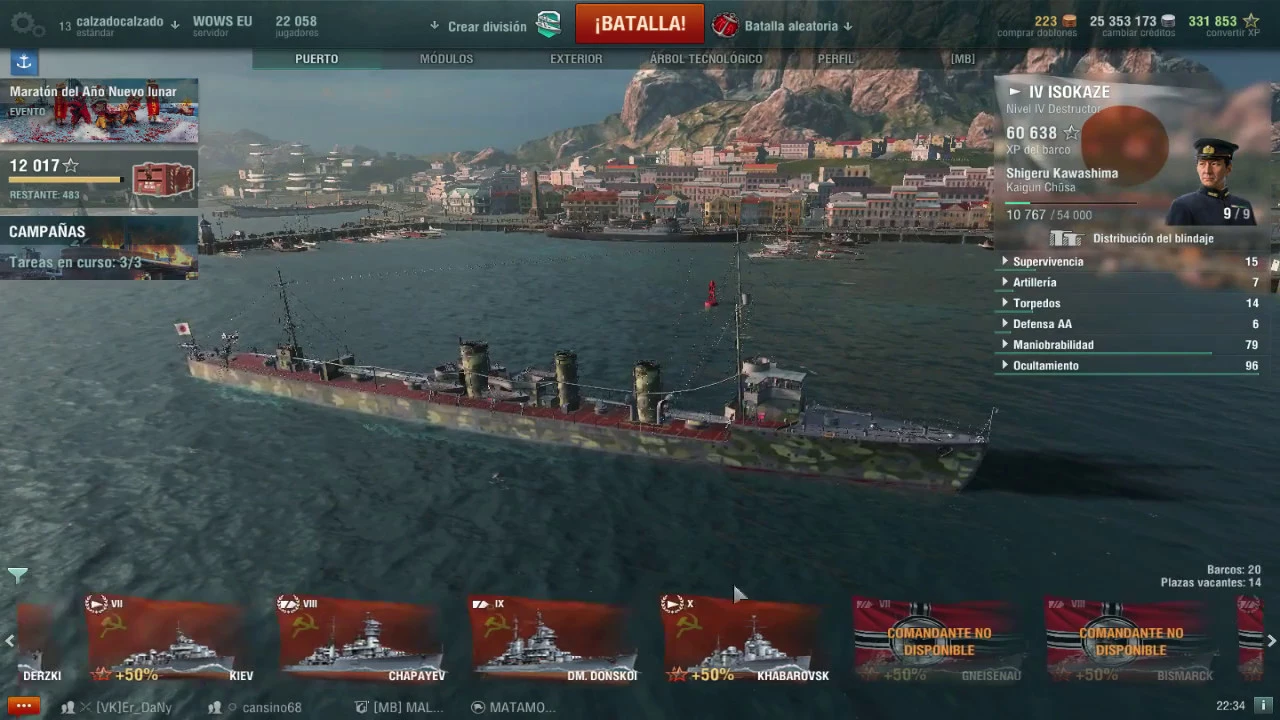Open the settings gear menu
Image resolution: width=1280 pixels, height=720 pixels.
26,24
